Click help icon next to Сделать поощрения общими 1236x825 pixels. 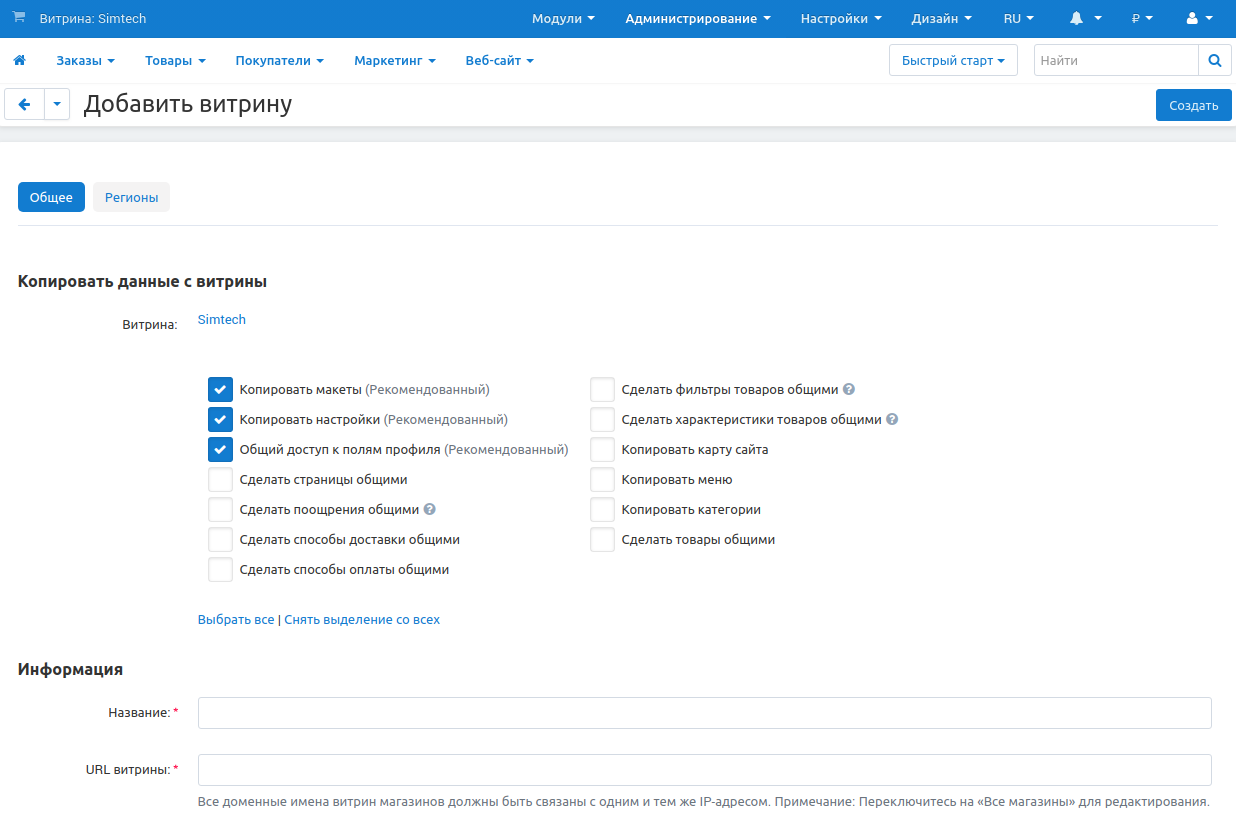point(429,509)
